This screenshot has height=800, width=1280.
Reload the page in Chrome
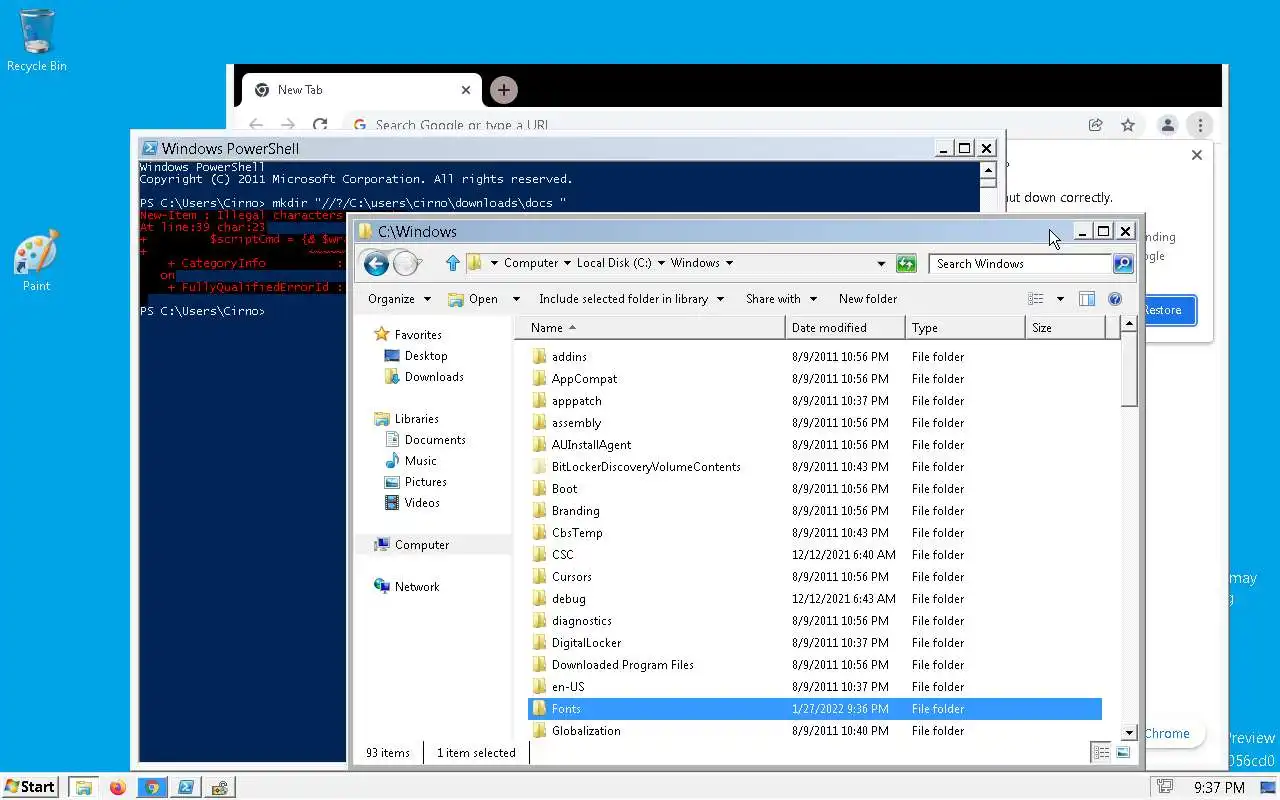[x=320, y=125]
